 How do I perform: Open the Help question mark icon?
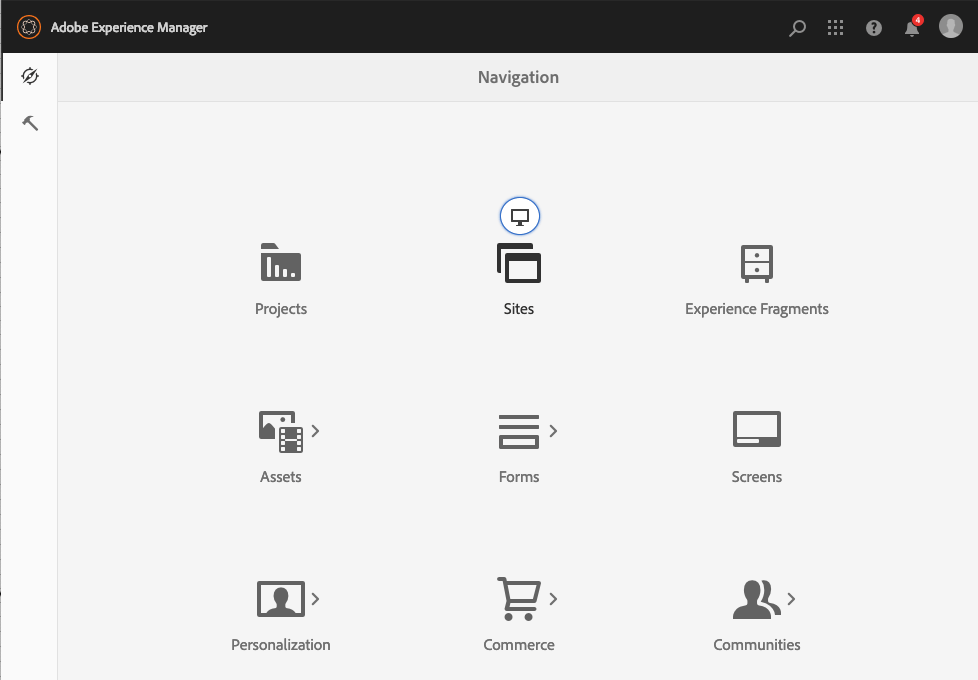tap(873, 27)
